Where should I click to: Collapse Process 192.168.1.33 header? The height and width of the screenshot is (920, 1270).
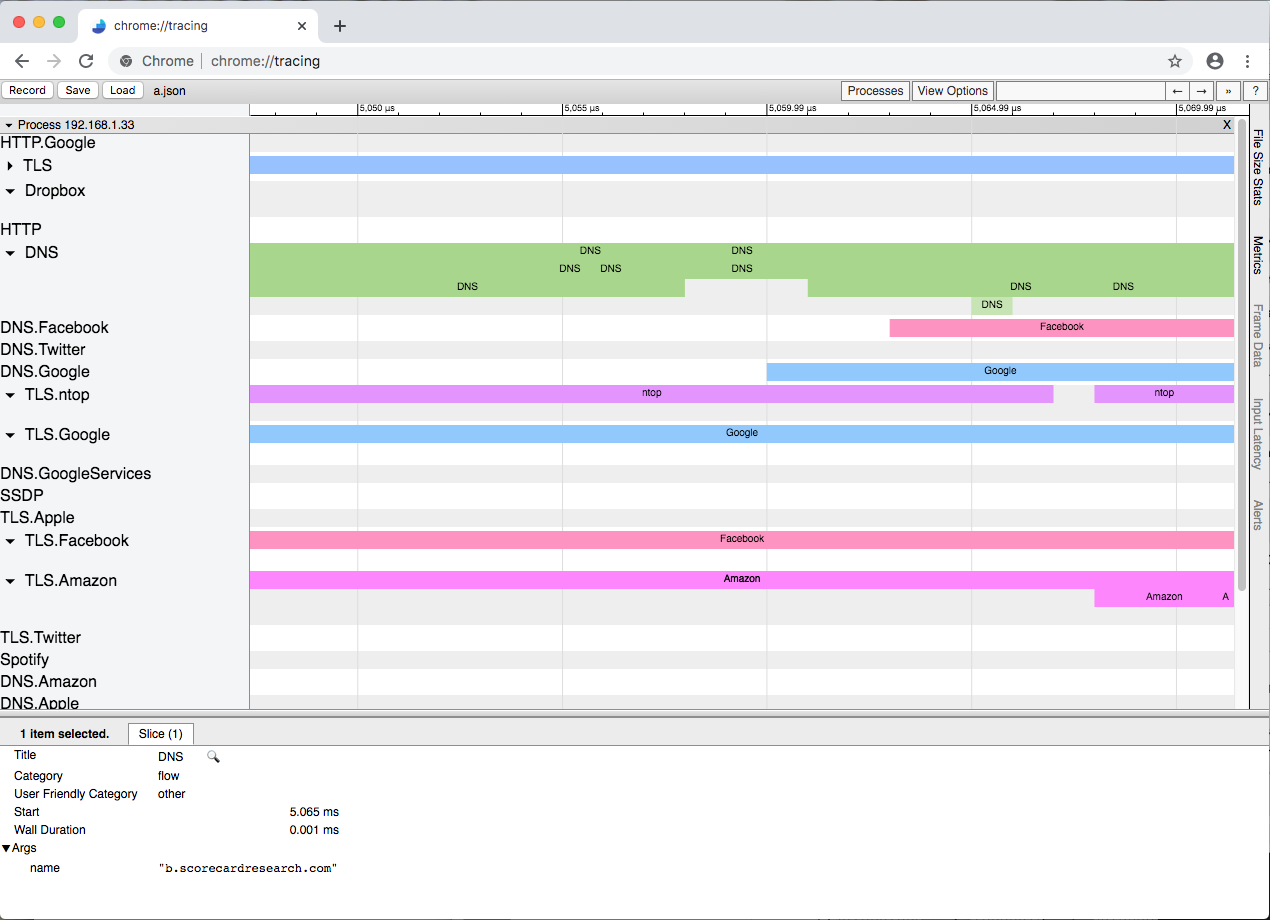tap(9, 126)
